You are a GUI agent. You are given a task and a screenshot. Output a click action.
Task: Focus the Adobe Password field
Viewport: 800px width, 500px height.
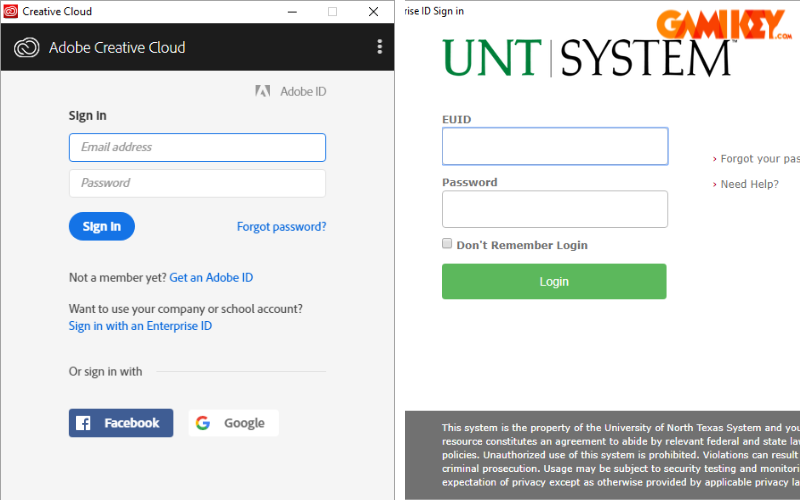point(197,183)
